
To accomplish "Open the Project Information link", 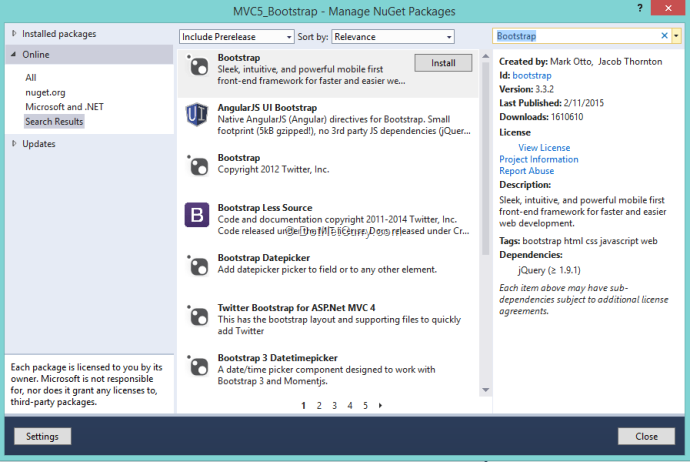I will [x=538, y=159].
